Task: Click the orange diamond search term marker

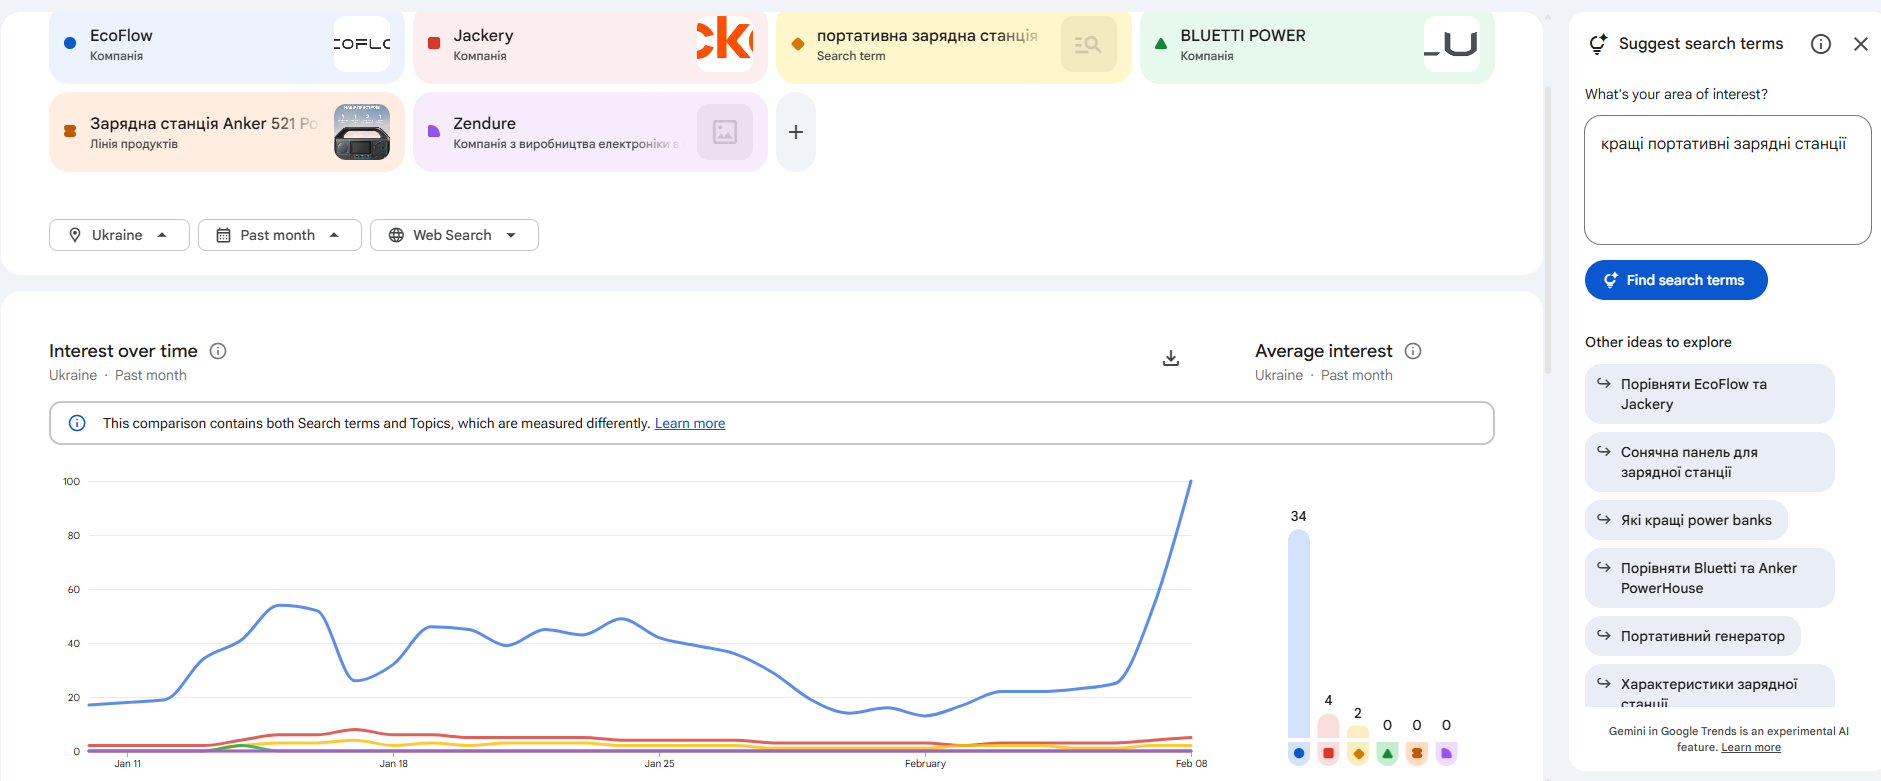Action: (x=798, y=44)
